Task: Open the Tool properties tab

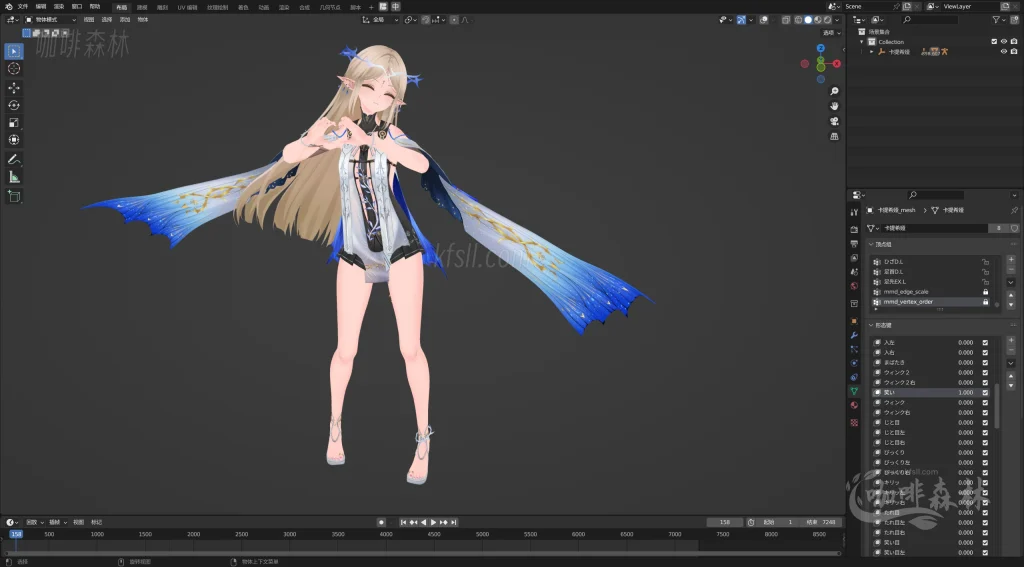Action: pos(854,213)
